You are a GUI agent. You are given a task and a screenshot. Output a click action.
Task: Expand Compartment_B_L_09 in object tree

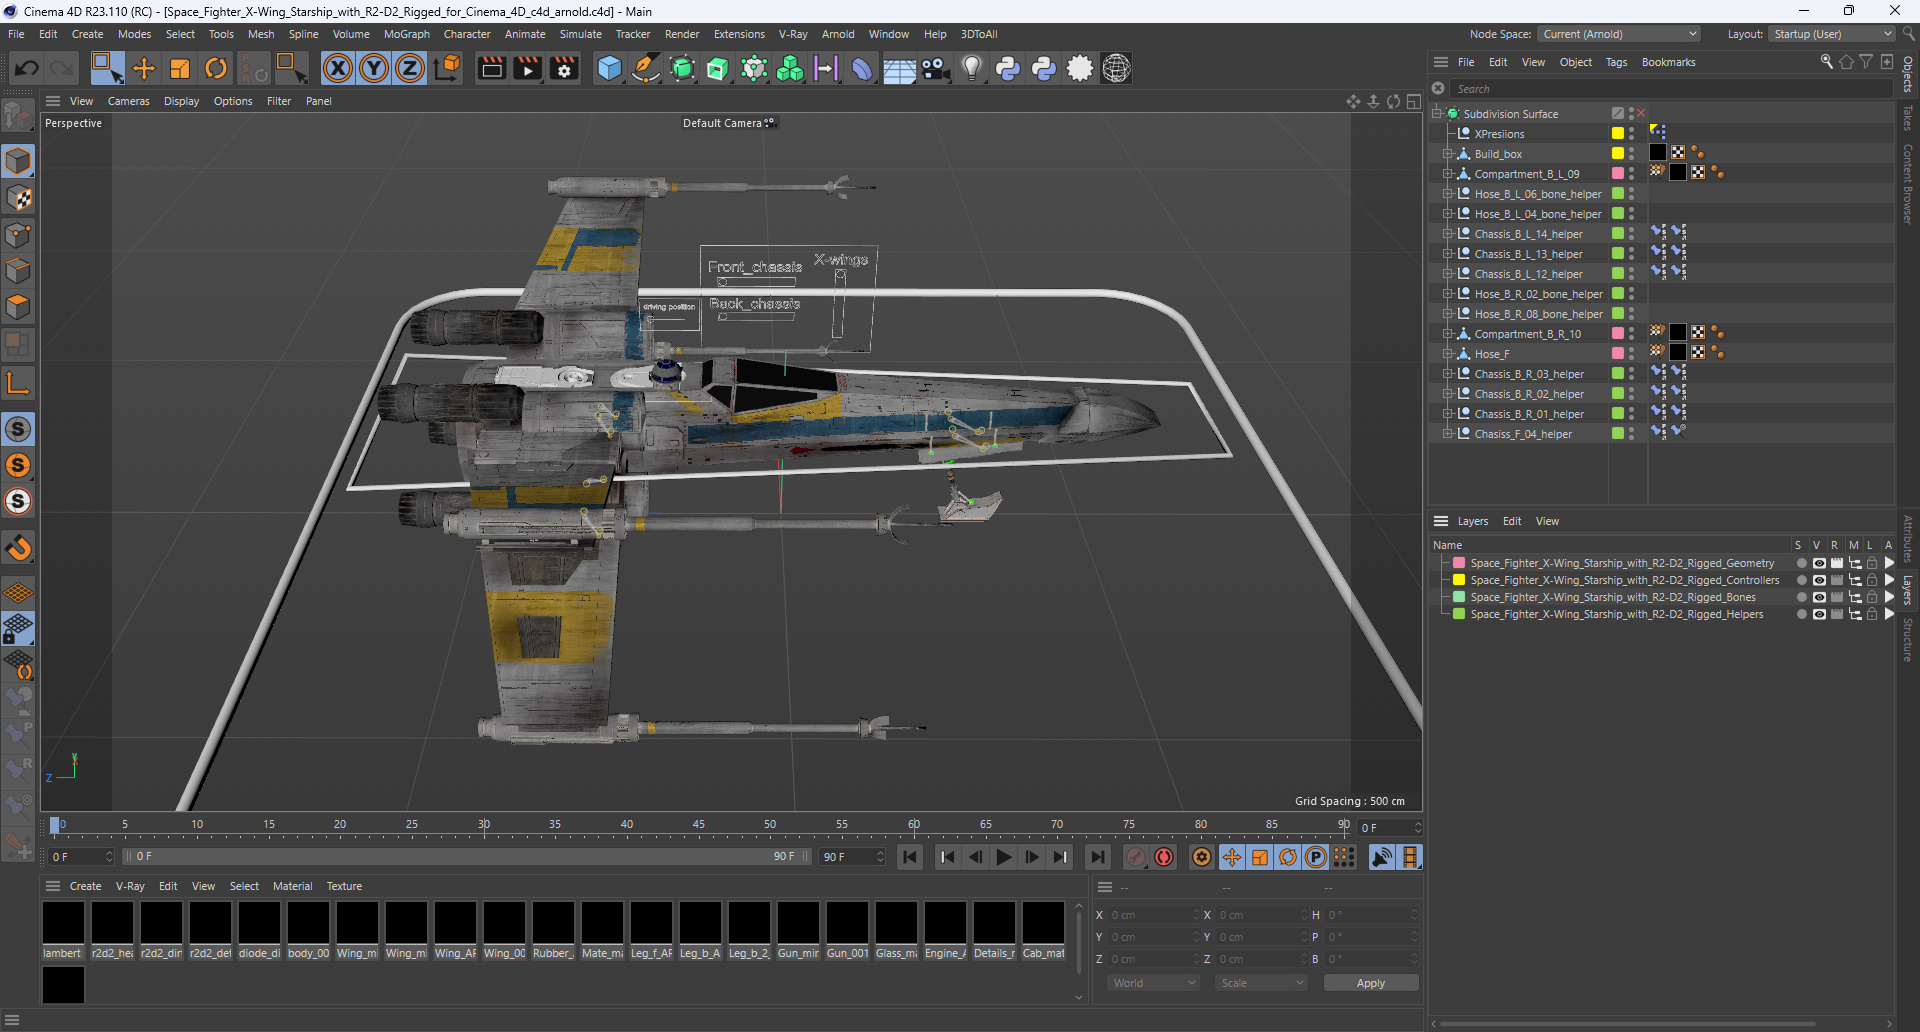[x=1447, y=174]
